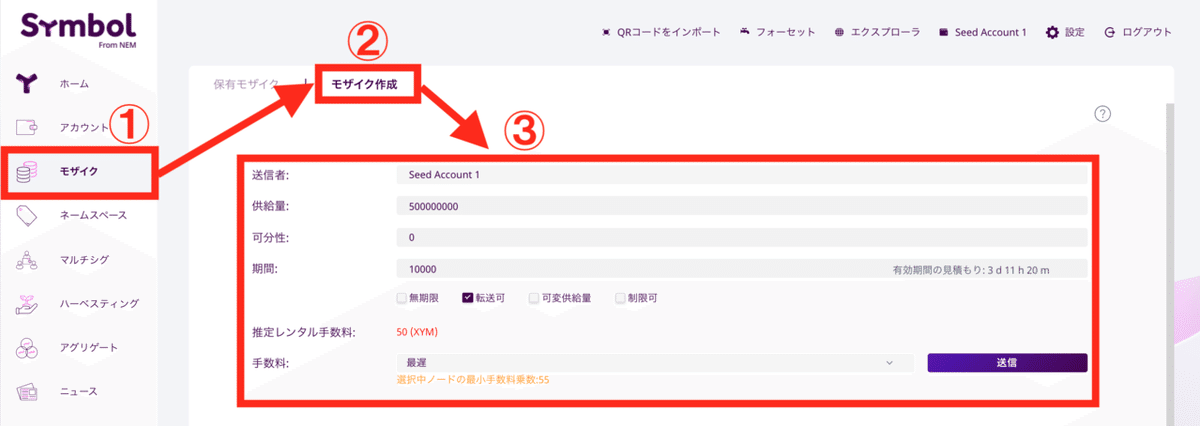This screenshot has height=426, width=1200.
Task: Switch to the 保有モザイク tab
Action: click(x=246, y=84)
